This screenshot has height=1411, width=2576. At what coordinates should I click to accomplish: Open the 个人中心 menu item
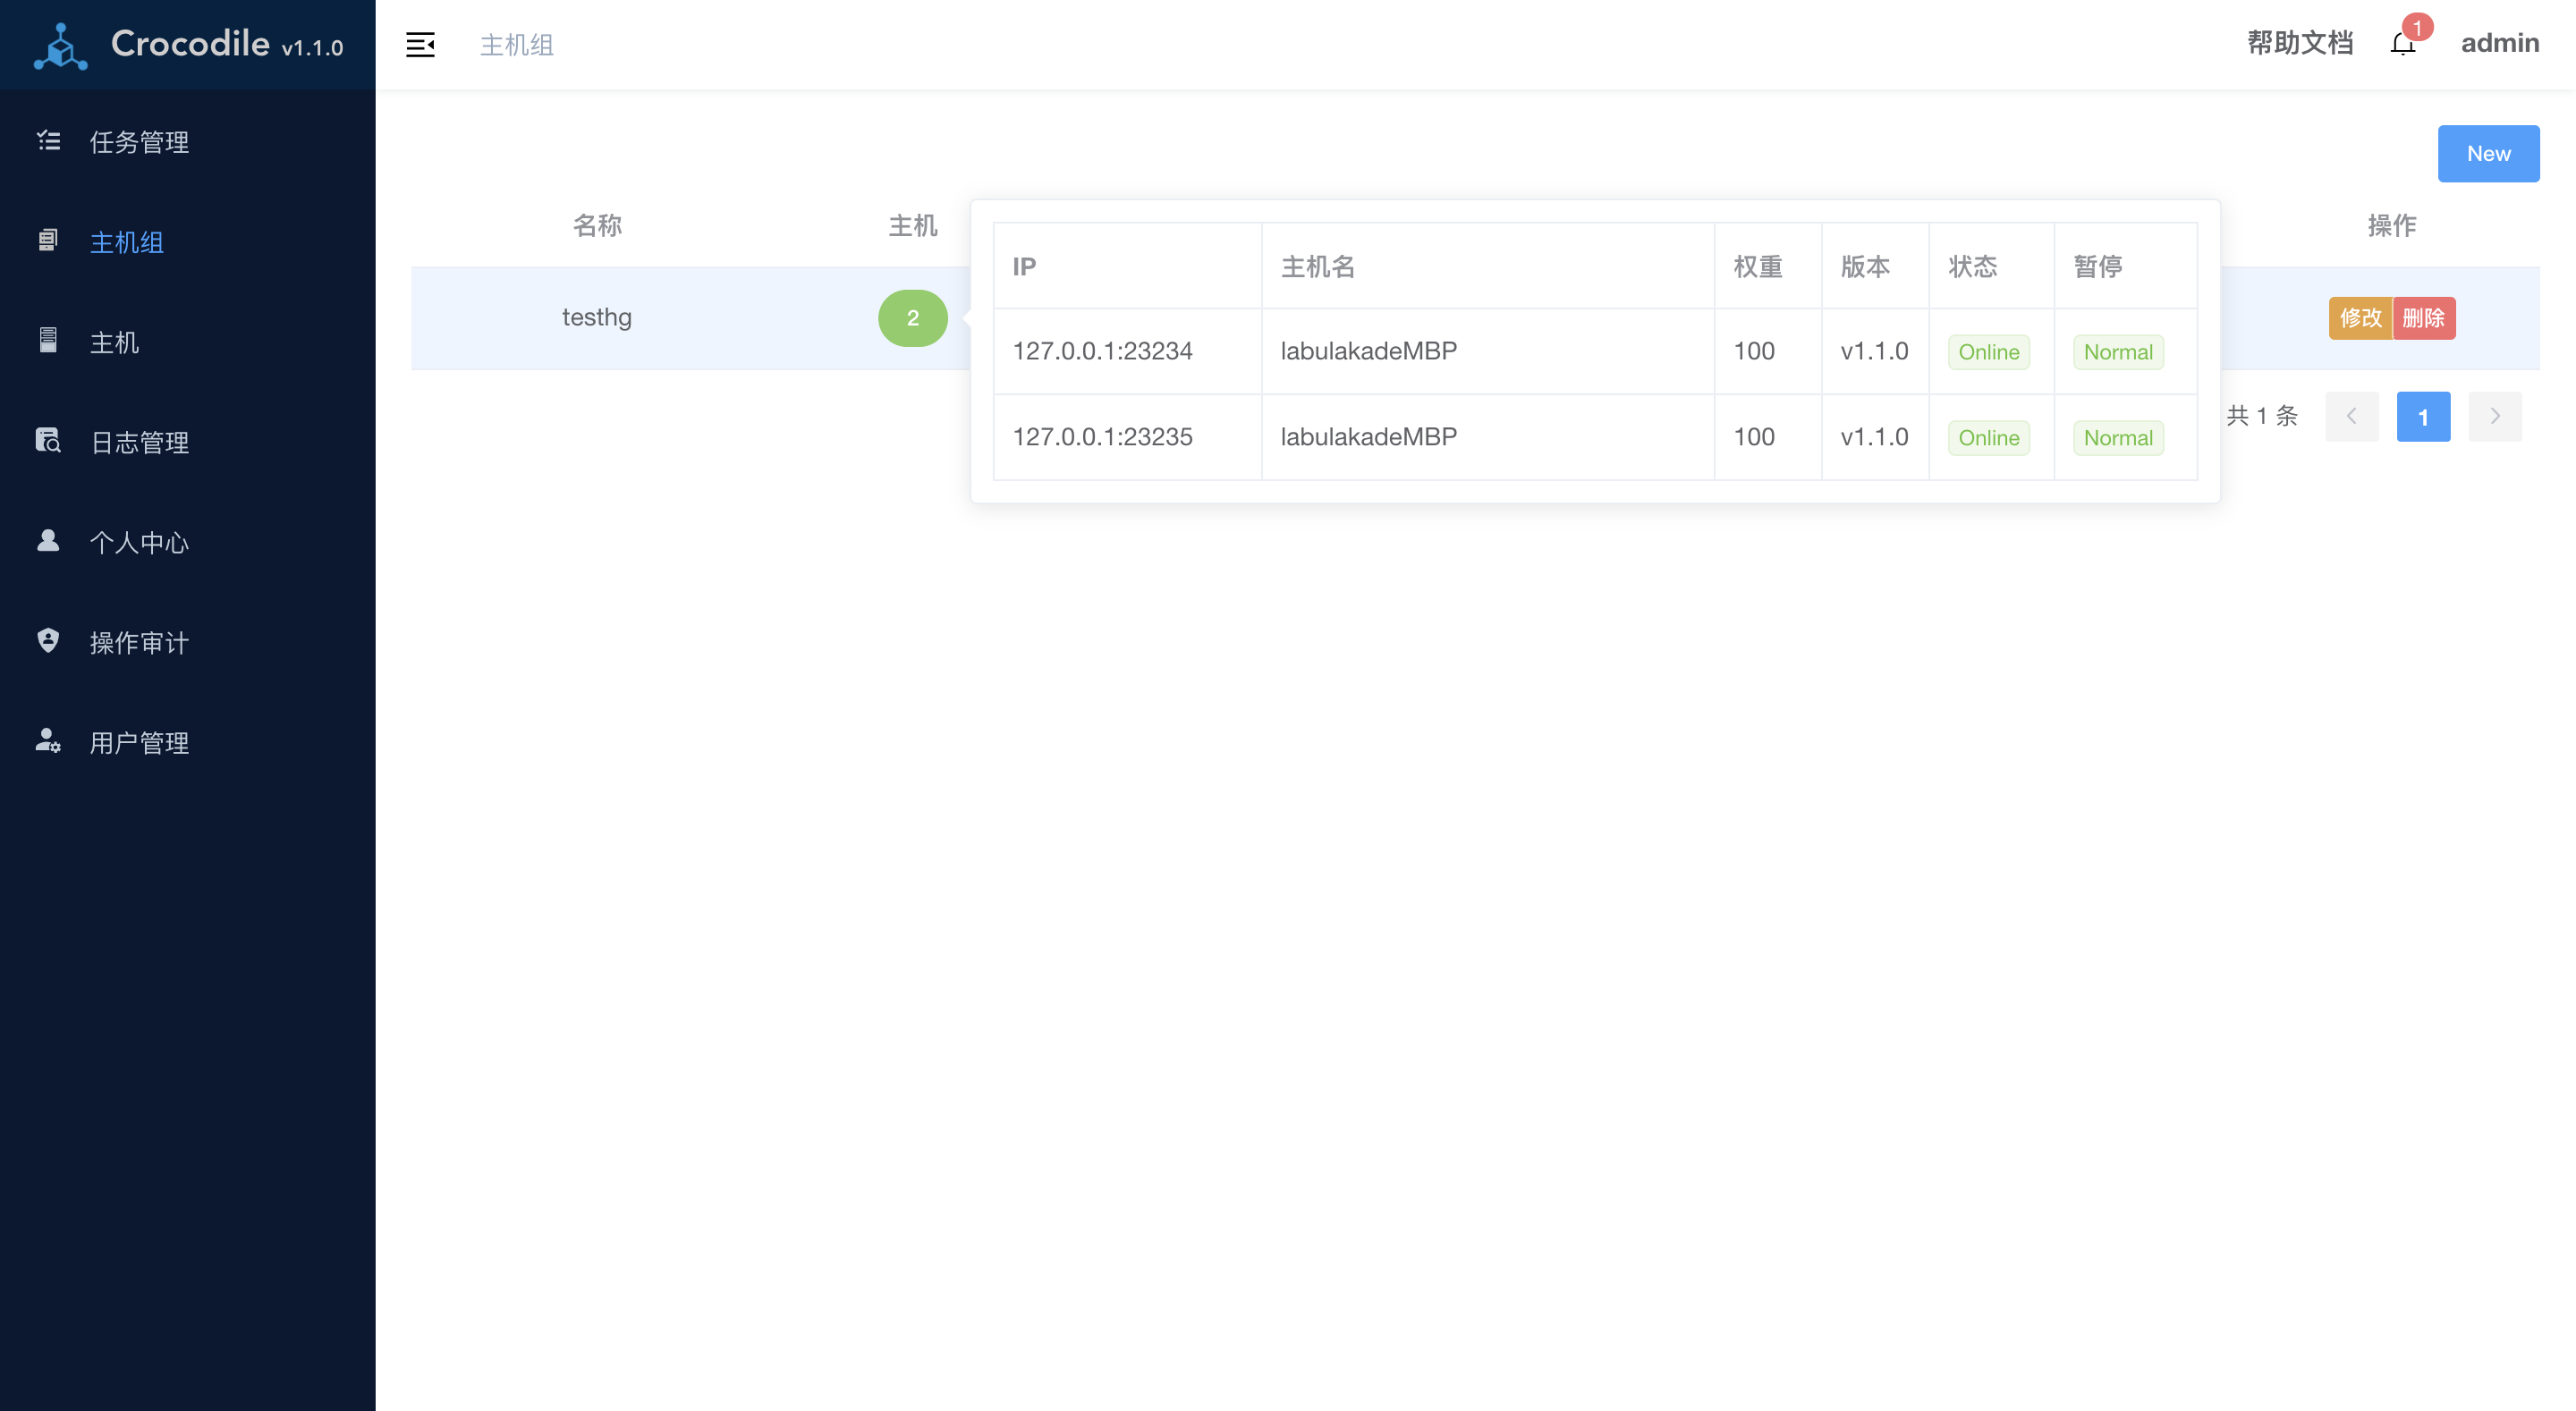pyautogui.click(x=139, y=542)
